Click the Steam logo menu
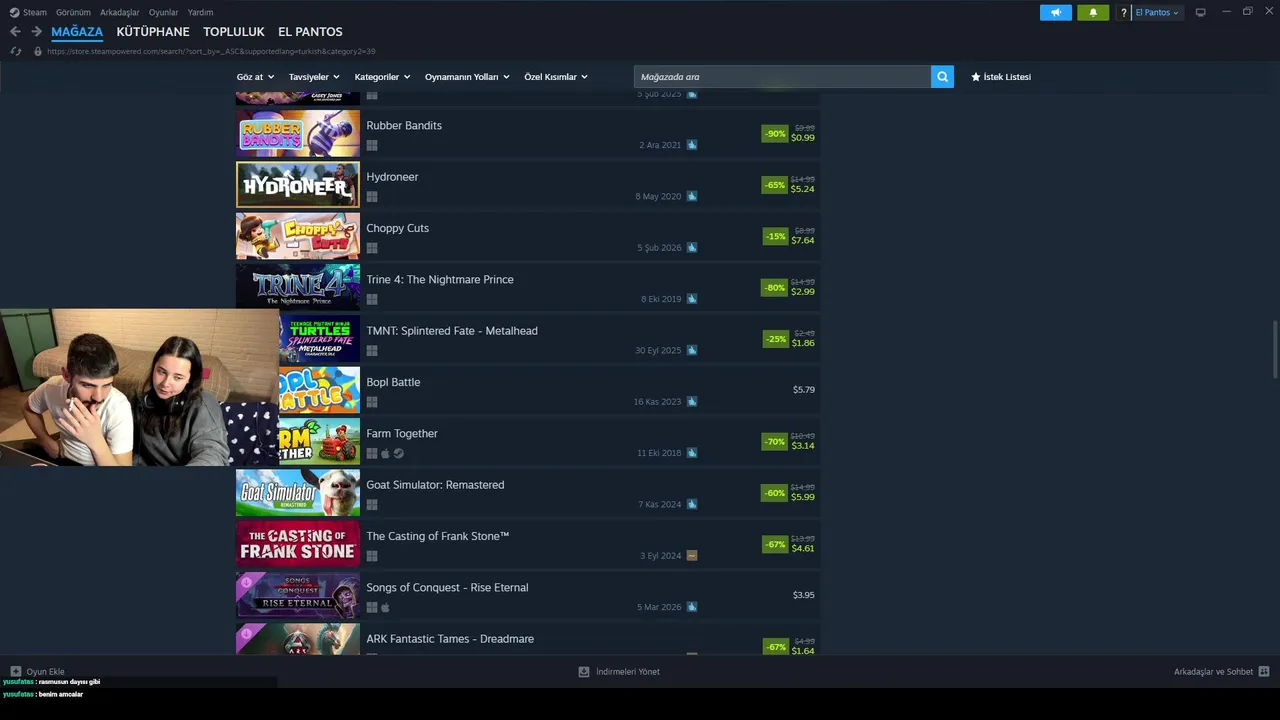 (x=28, y=12)
